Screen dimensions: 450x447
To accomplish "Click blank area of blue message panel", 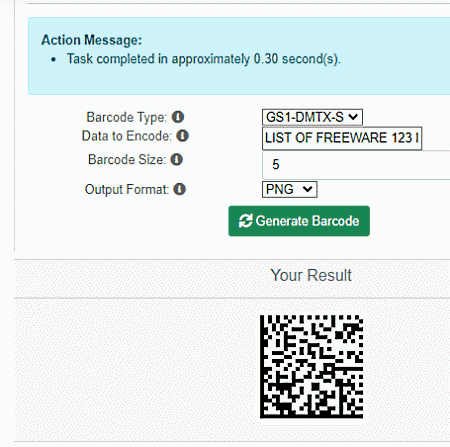I will [233, 82].
